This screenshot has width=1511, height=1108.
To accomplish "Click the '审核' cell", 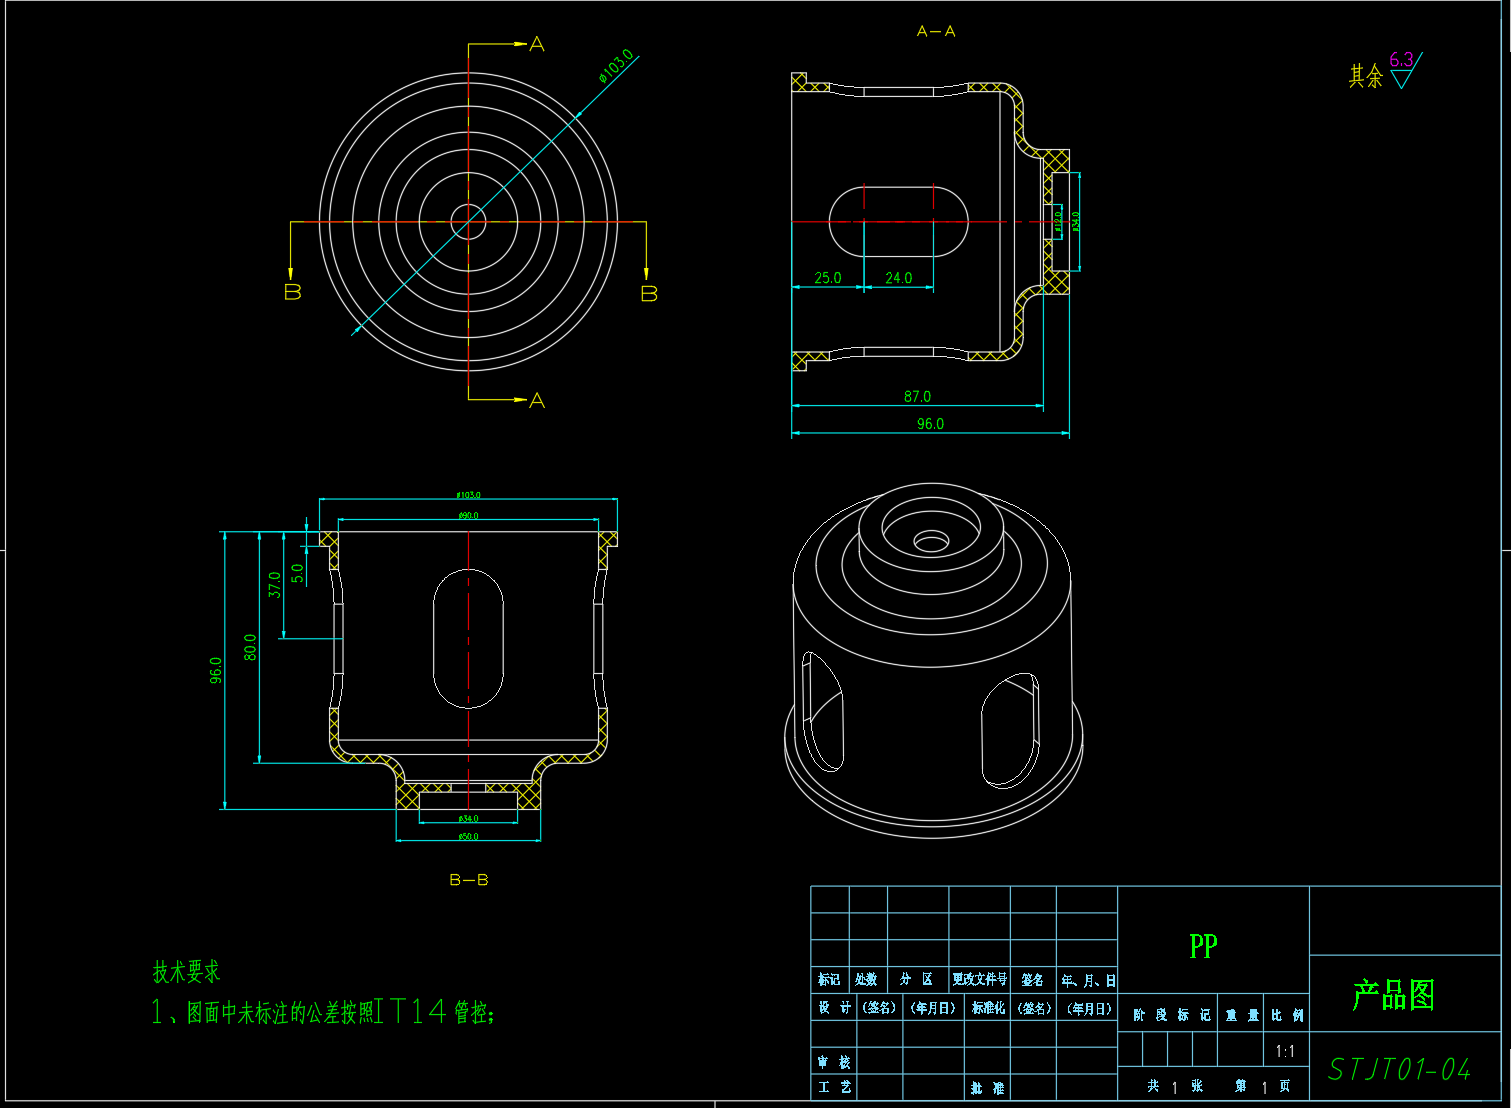I will pos(833,1062).
